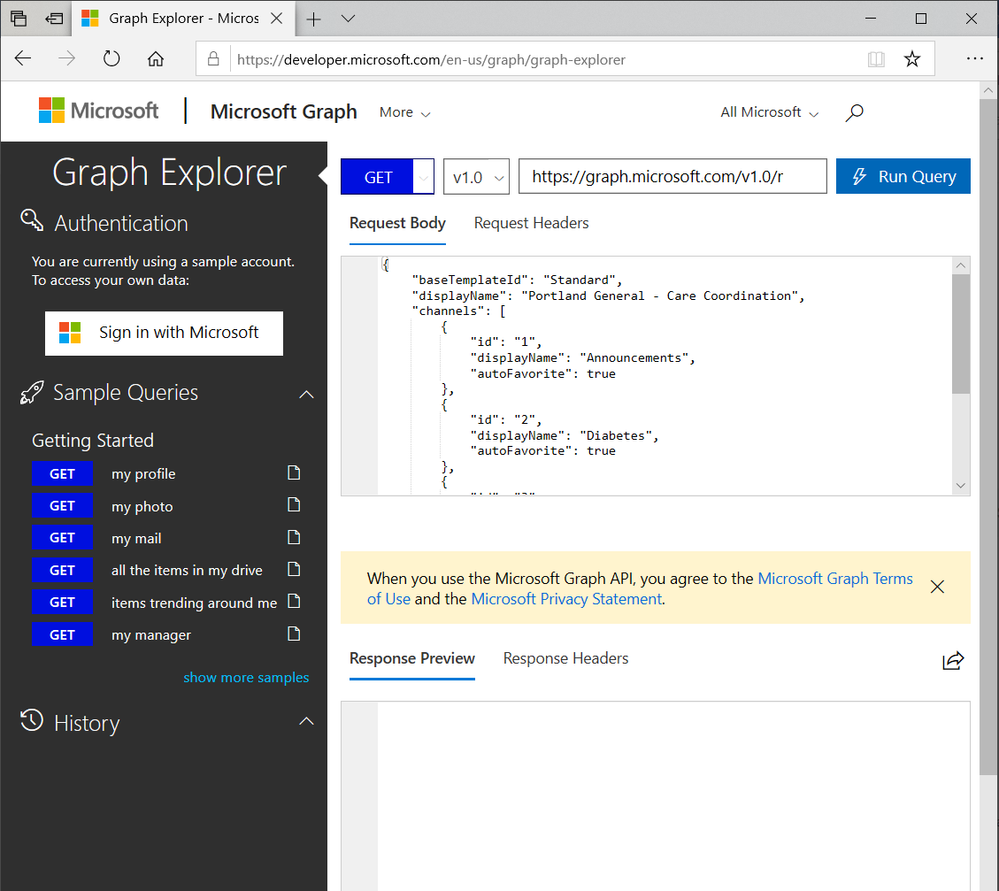Add this page to favorites
999x891 pixels.
click(912, 59)
